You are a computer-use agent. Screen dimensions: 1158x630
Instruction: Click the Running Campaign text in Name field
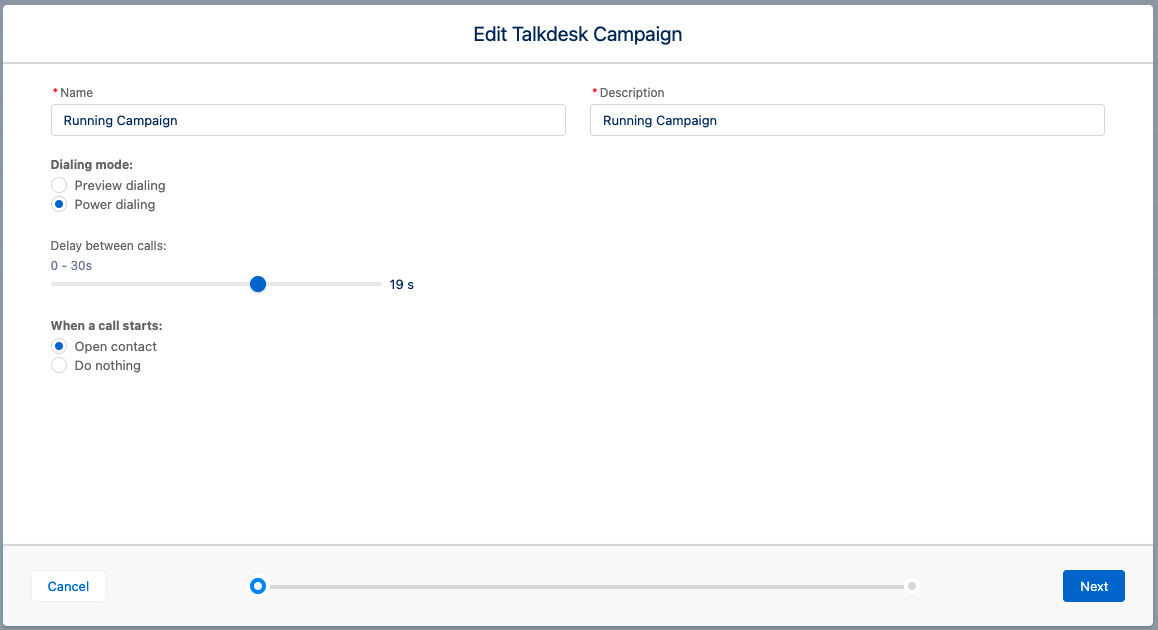tap(118, 120)
